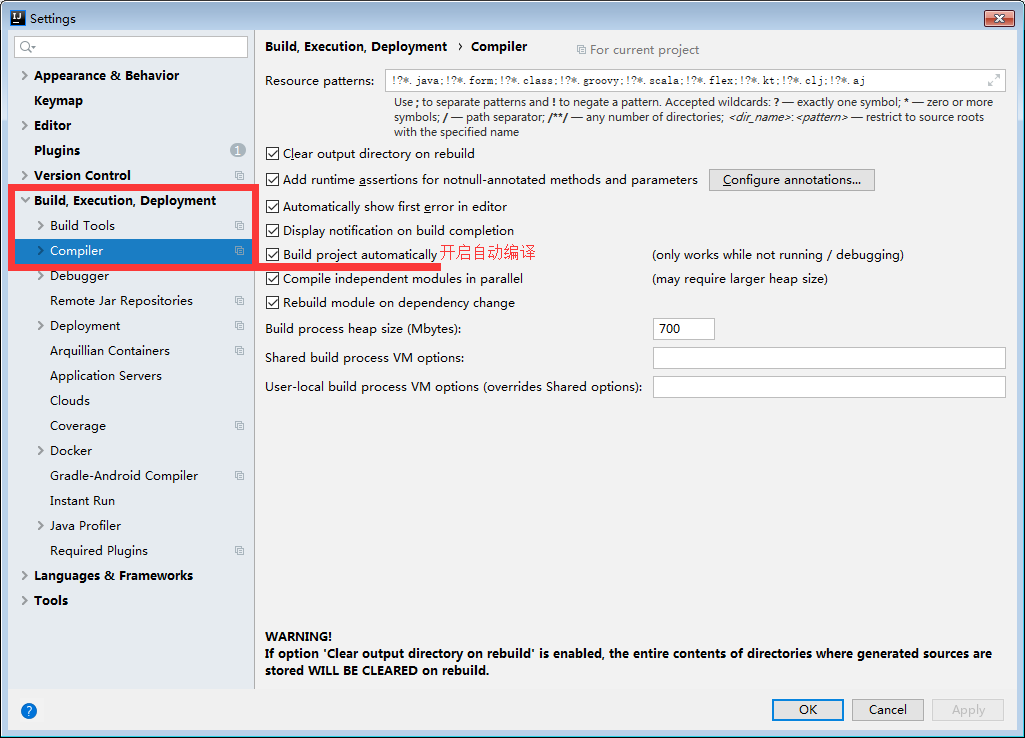
Task: Uncheck Clear output directory on rebuild
Action: coord(273,154)
